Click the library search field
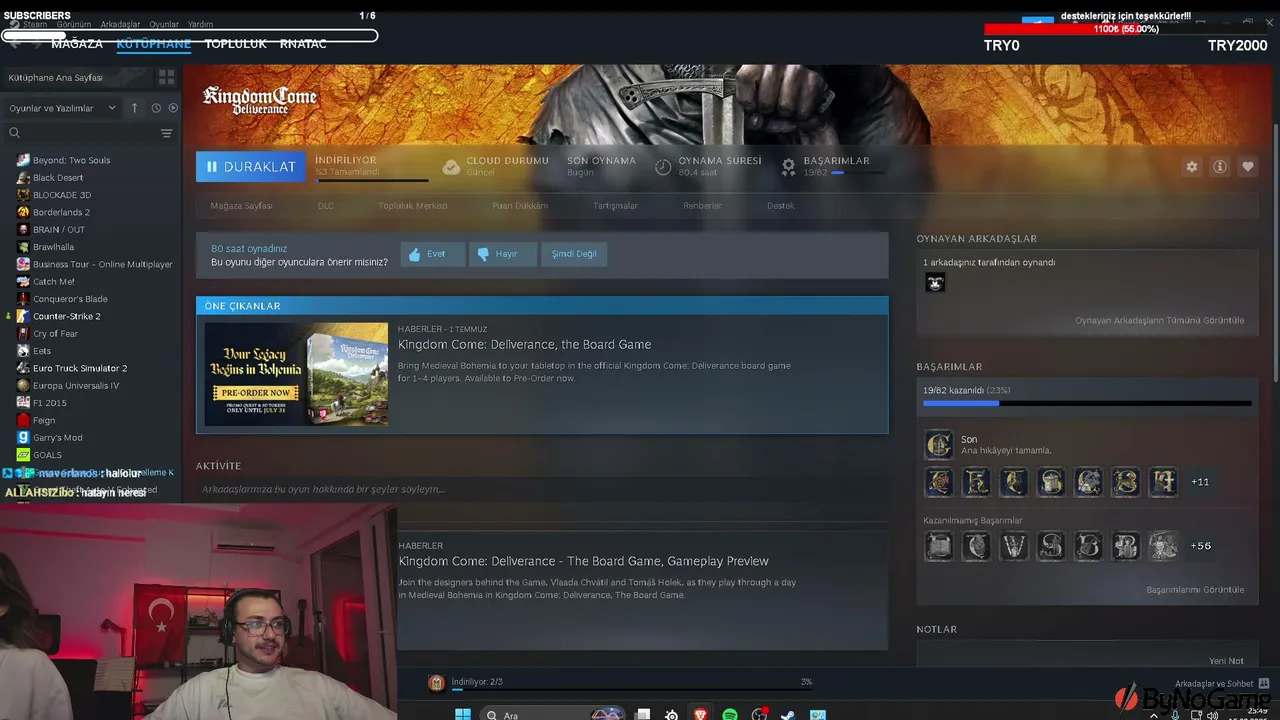 pos(85,133)
